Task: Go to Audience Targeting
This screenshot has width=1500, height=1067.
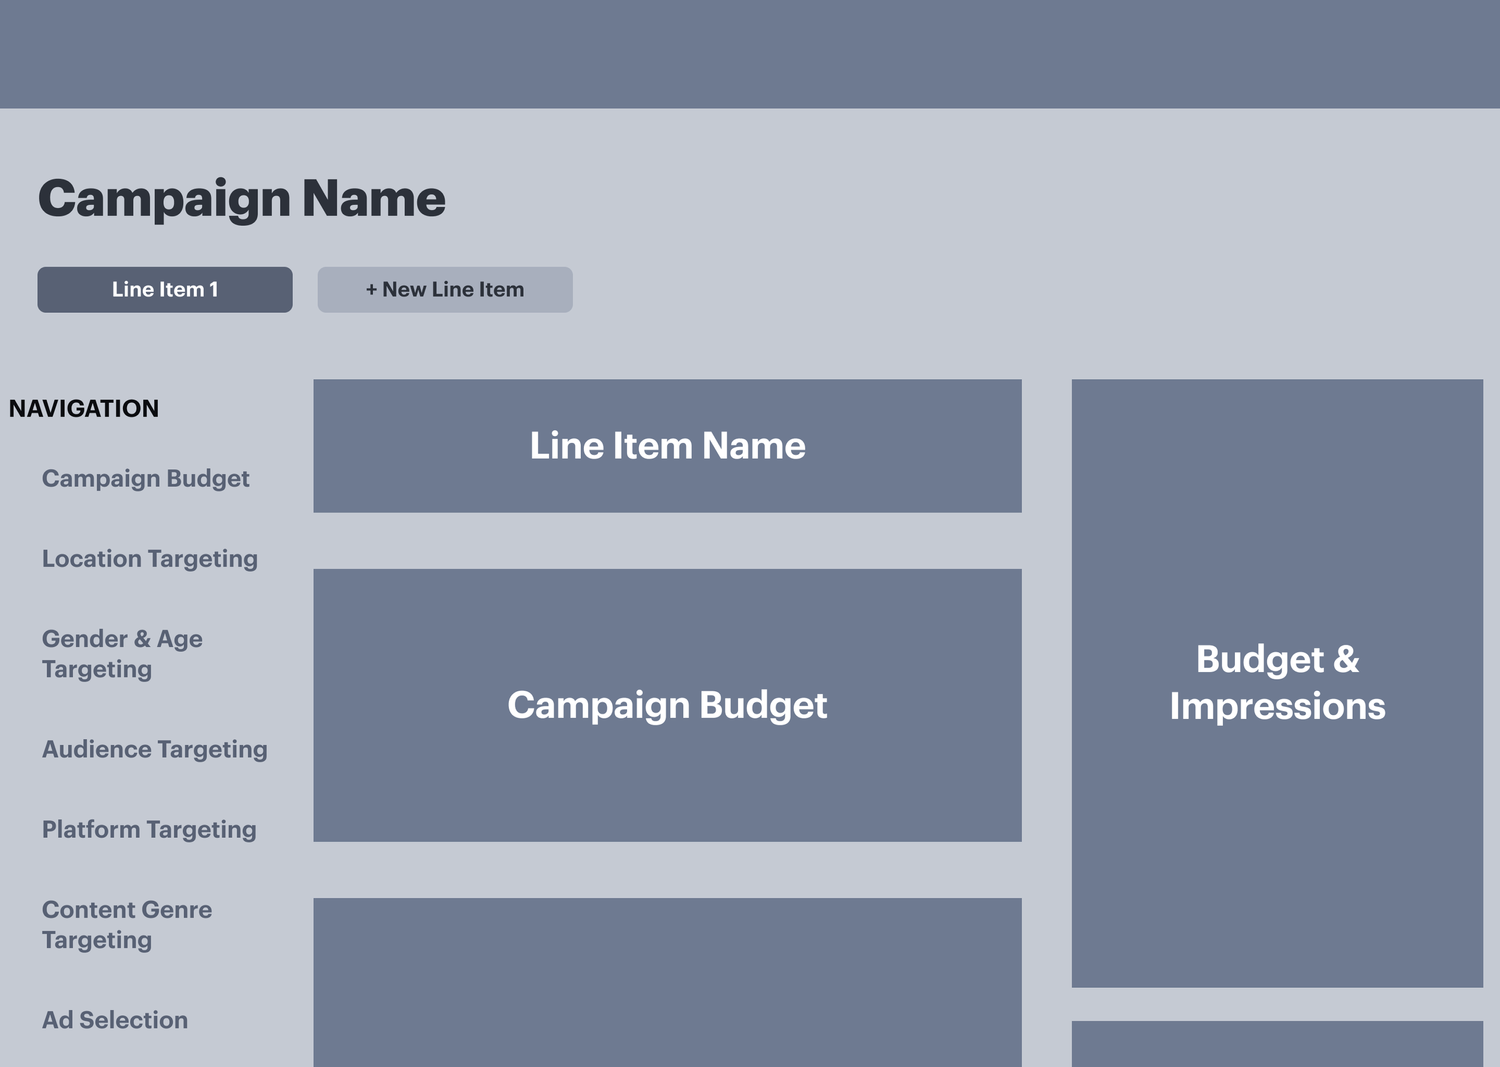Action: tap(155, 748)
